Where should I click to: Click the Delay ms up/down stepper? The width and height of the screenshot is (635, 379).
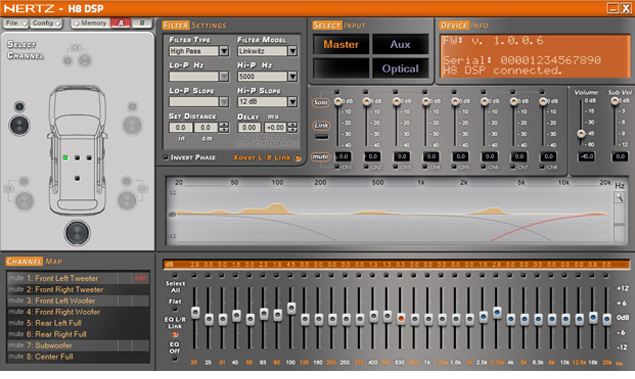coord(292,128)
